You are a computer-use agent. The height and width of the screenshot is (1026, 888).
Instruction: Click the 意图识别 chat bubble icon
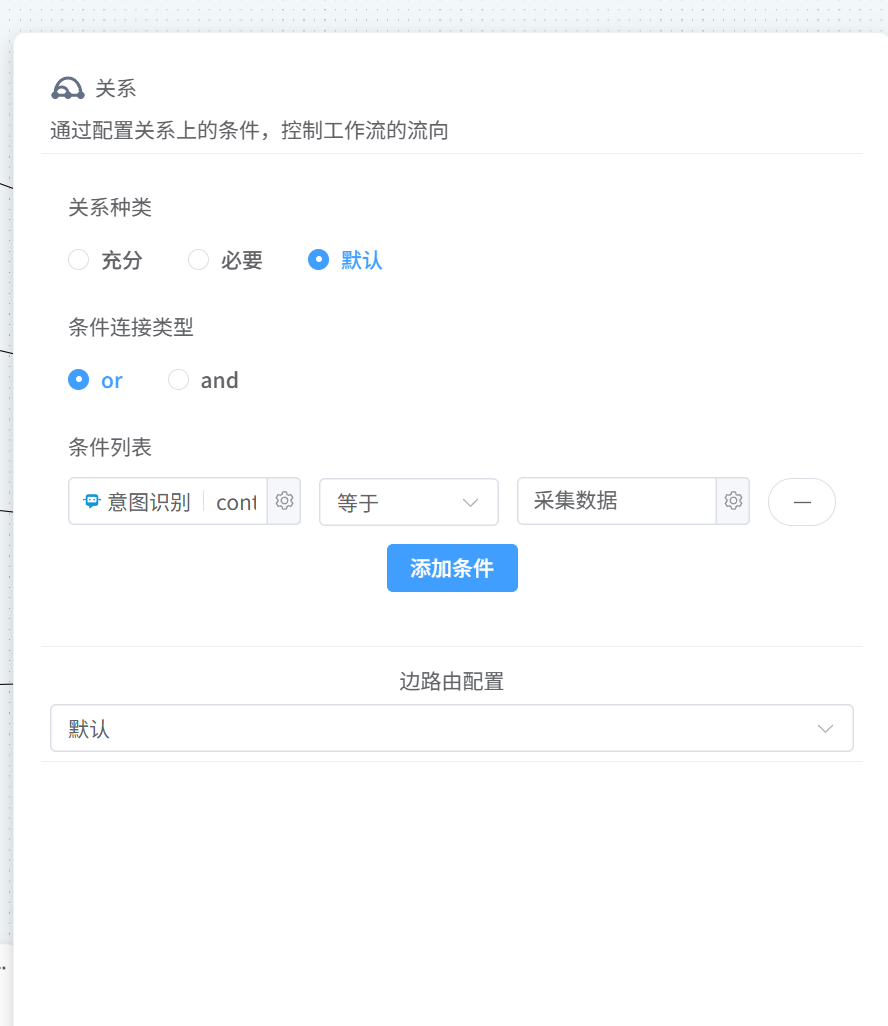pyautogui.click(x=92, y=501)
